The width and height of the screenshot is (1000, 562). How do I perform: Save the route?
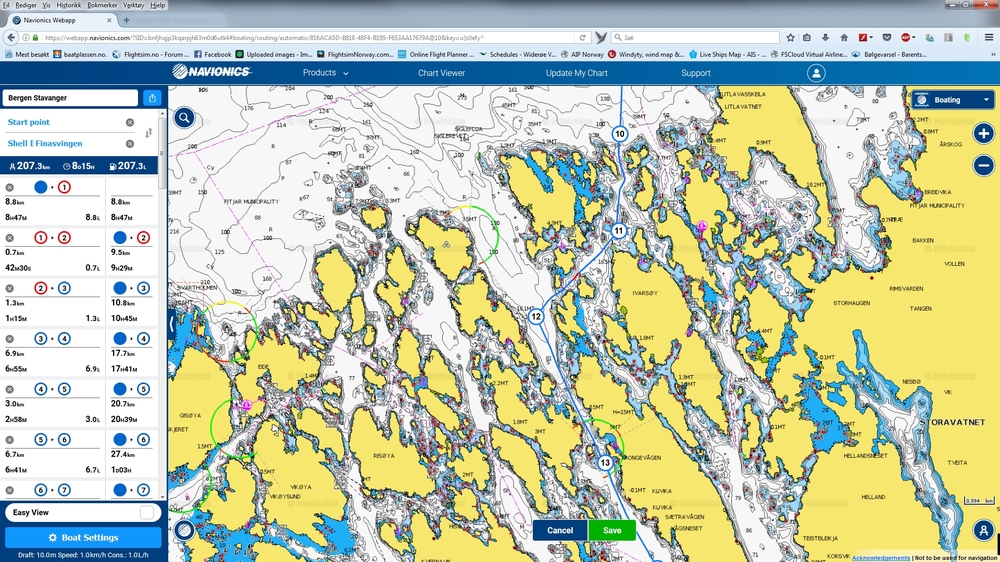pos(612,530)
